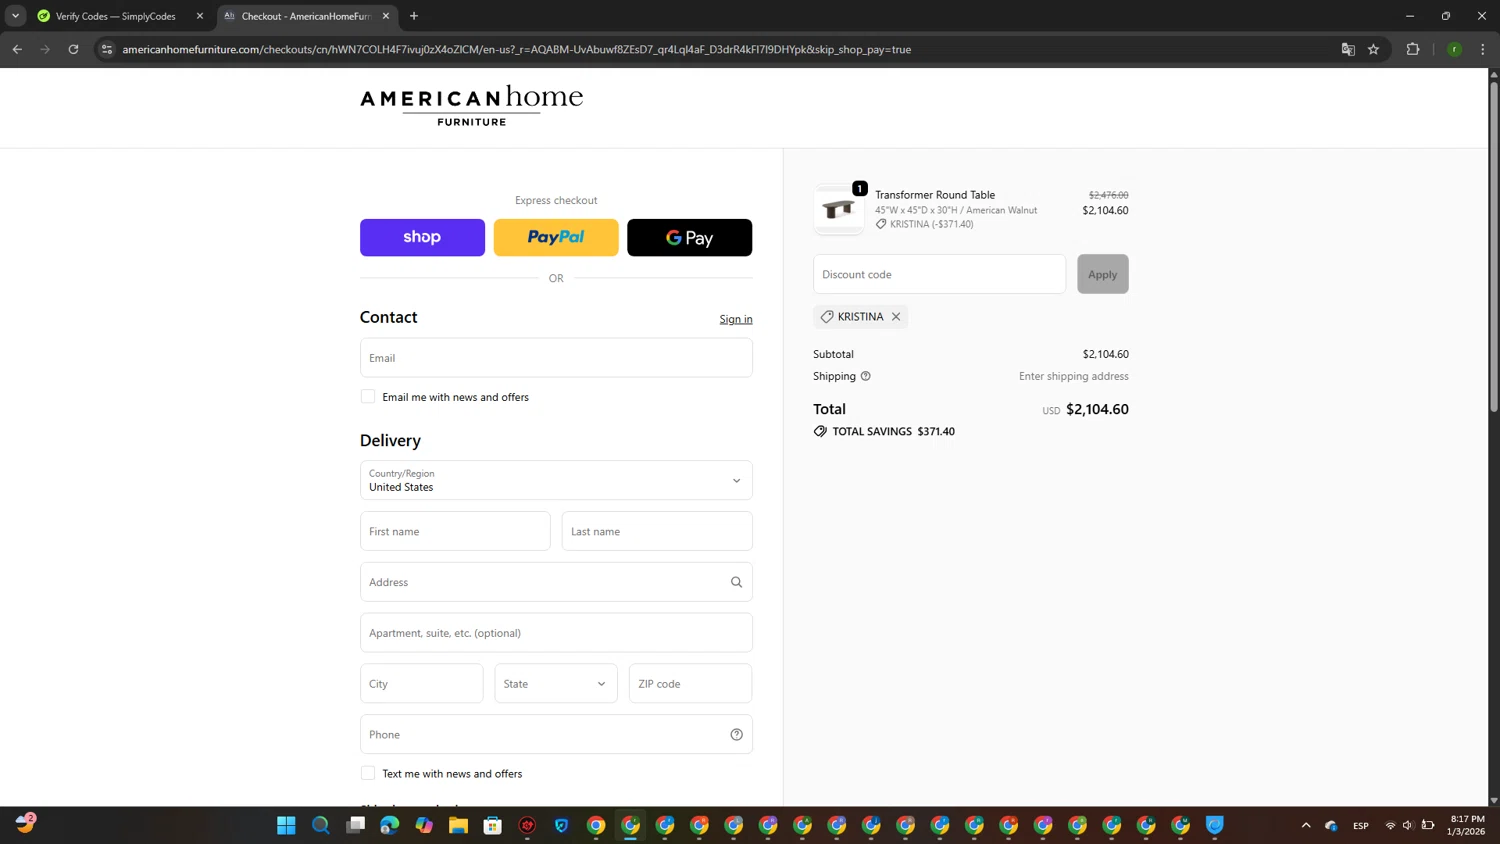
Task: Remove the KRISTINA discount code
Action: click(896, 316)
